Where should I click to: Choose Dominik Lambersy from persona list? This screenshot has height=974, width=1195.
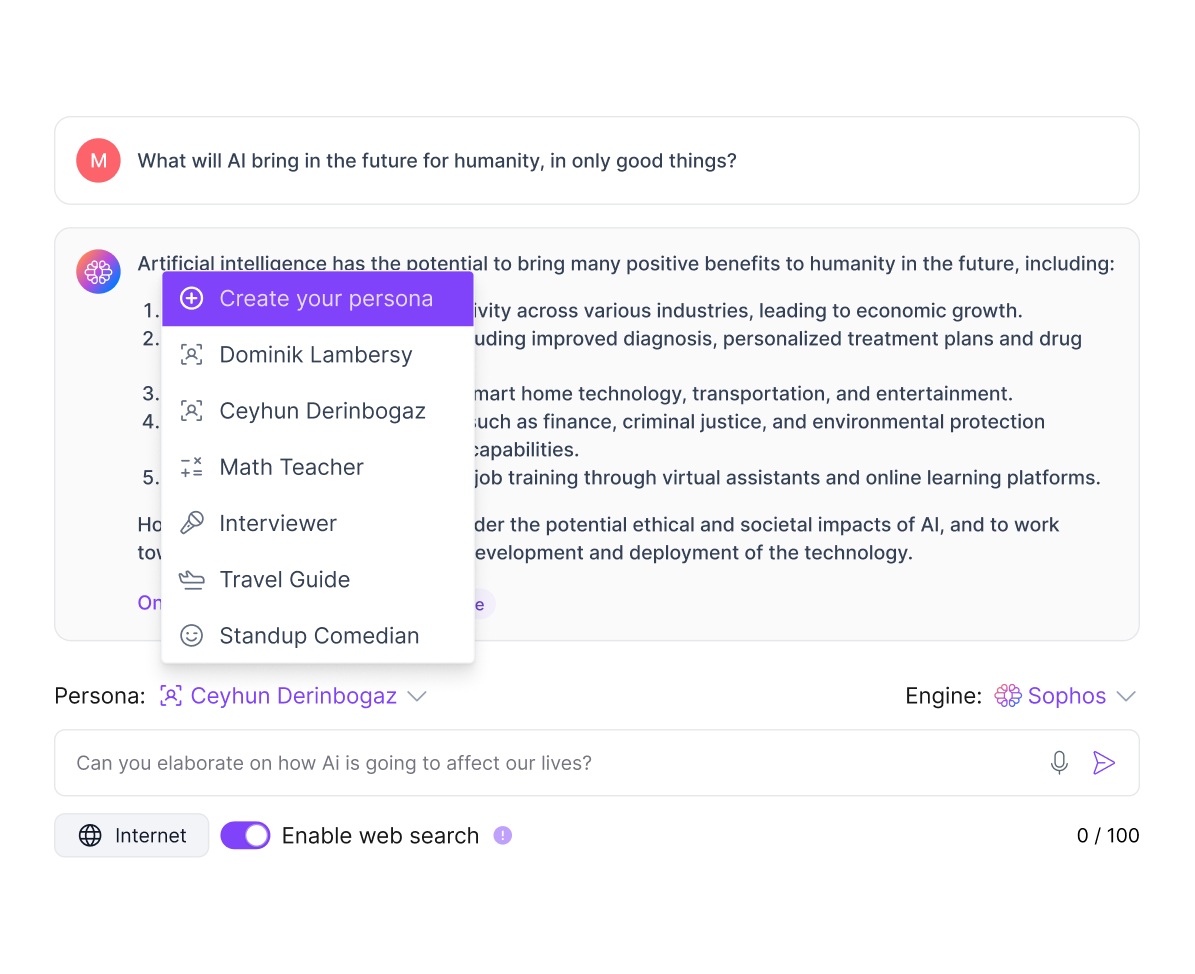point(318,354)
